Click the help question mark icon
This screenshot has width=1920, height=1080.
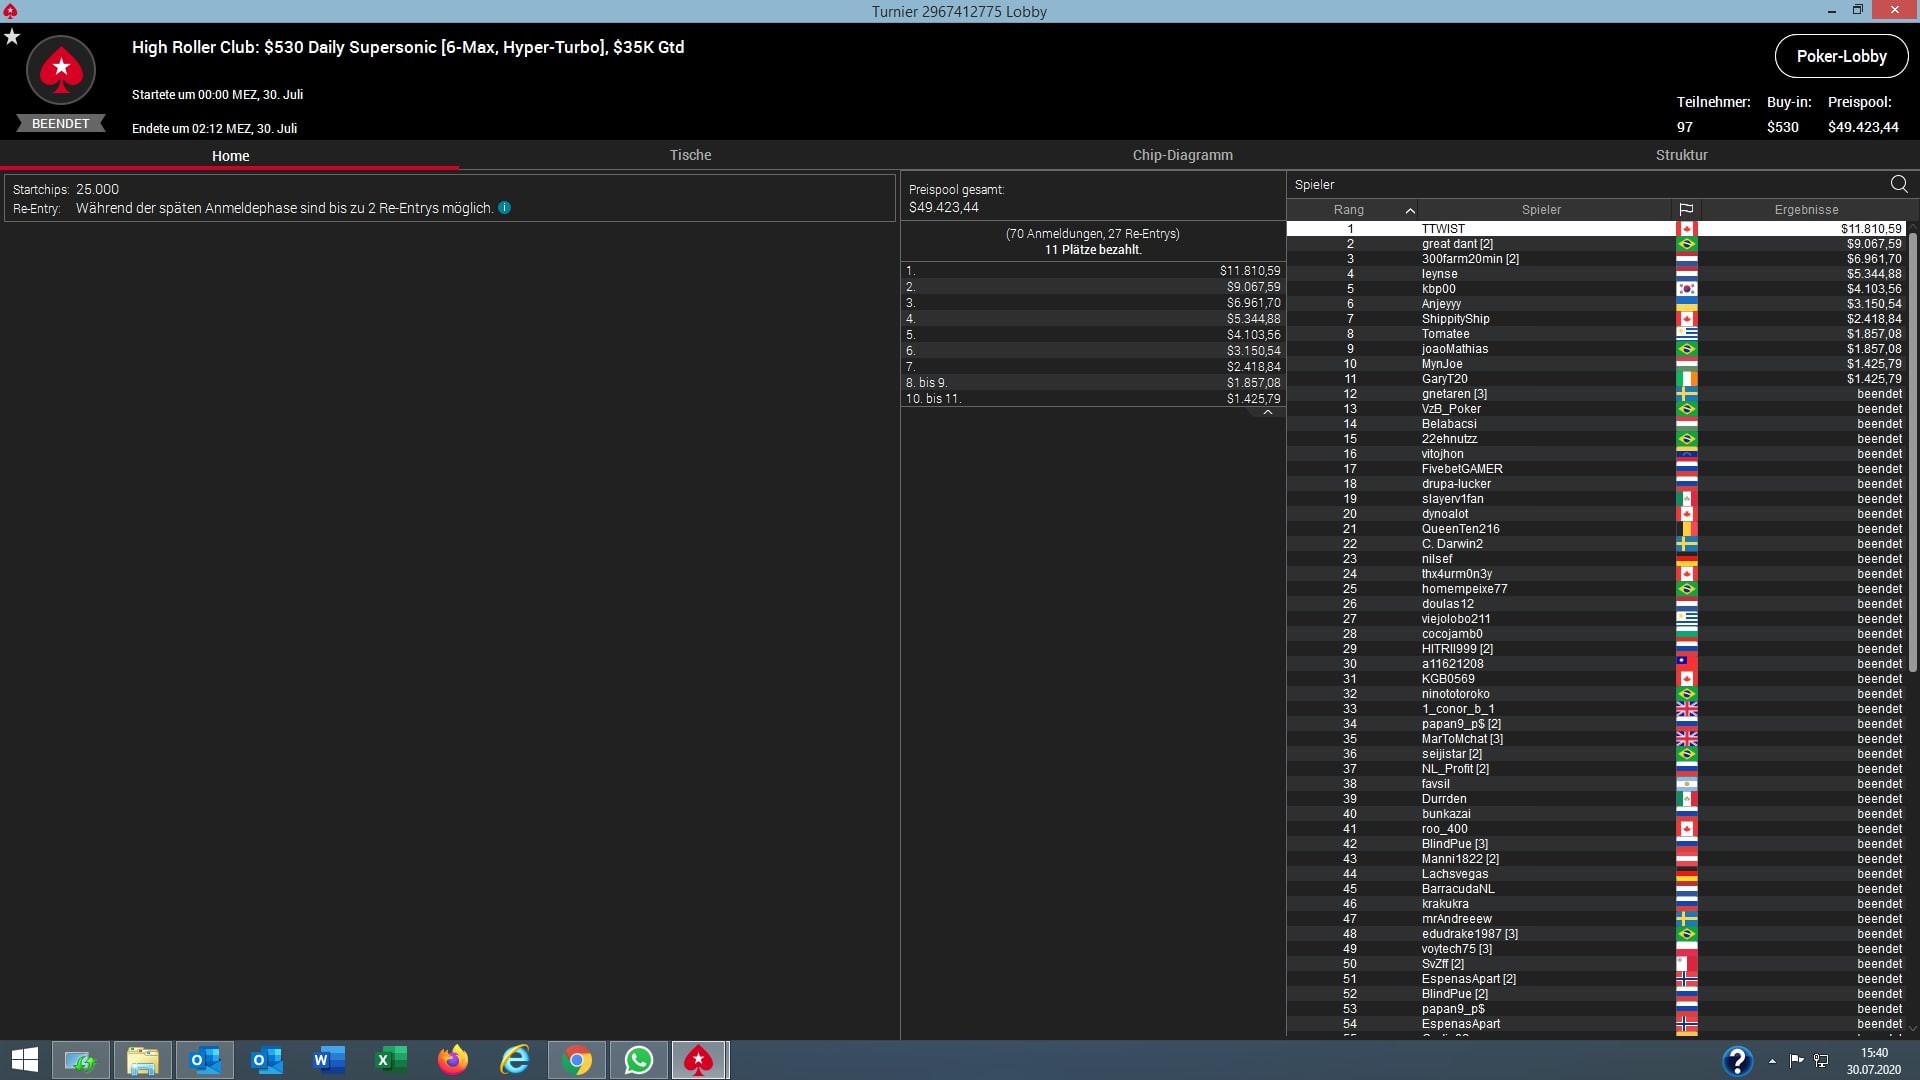pyautogui.click(x=1737, y=1061)
